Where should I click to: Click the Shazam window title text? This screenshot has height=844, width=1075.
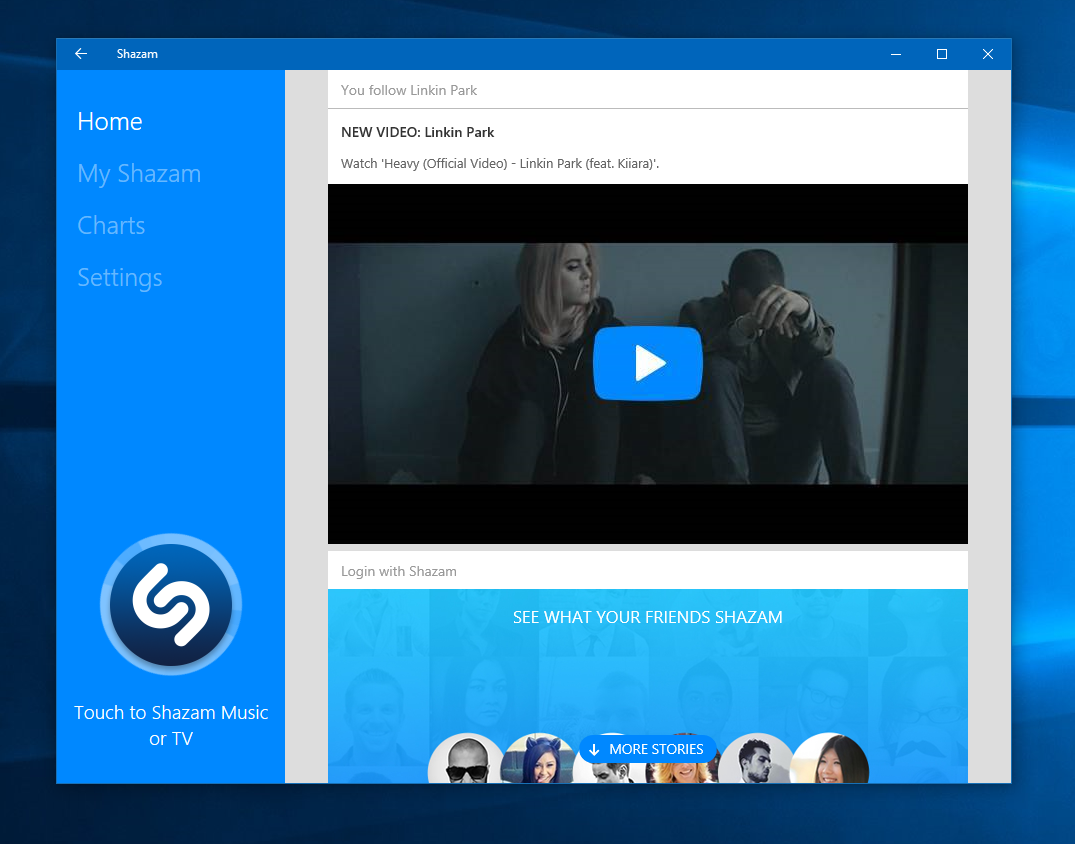point(137,53)
